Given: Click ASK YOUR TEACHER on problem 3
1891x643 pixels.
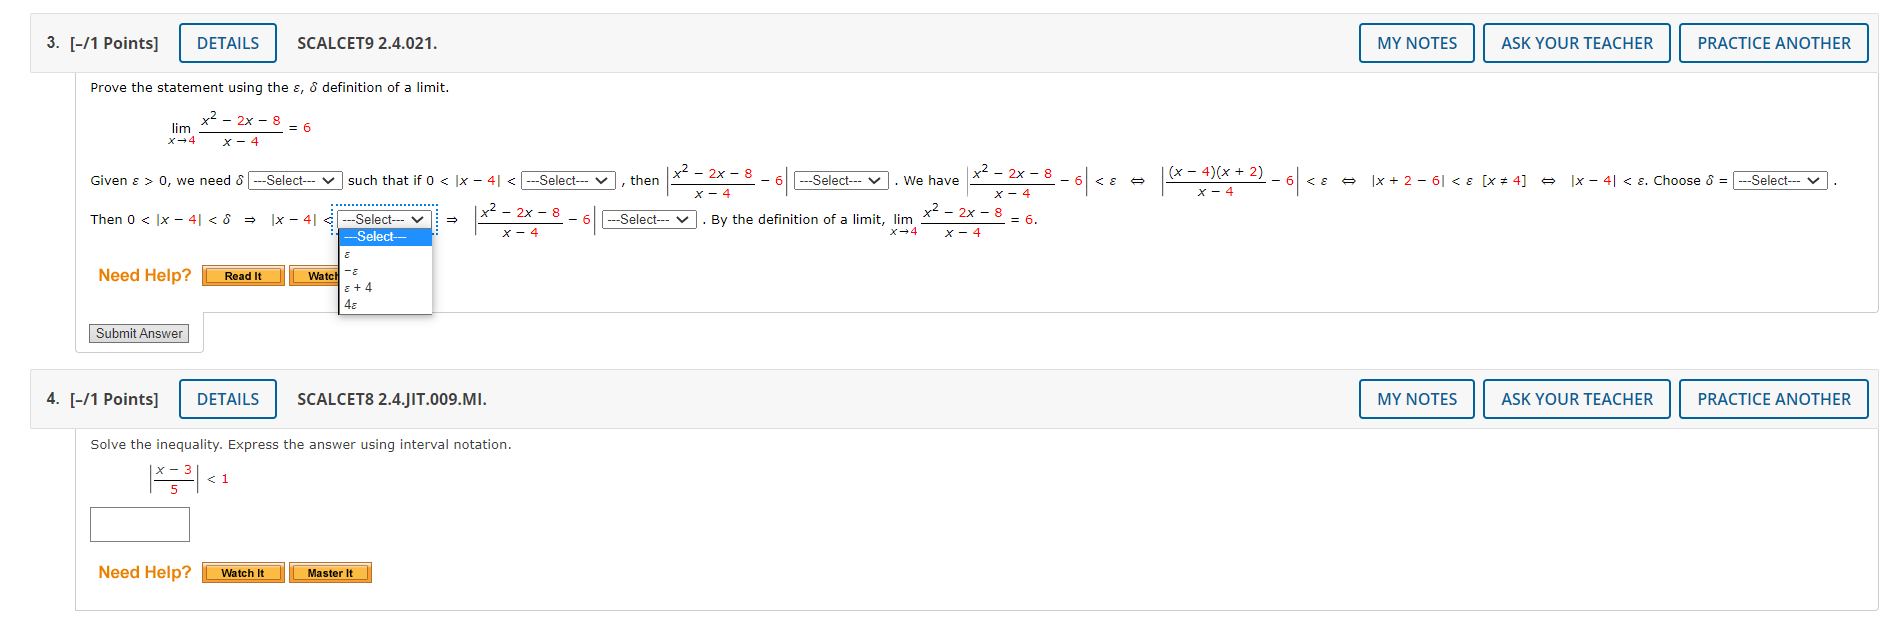Looking at the screenshot, I should [1576, 42].
